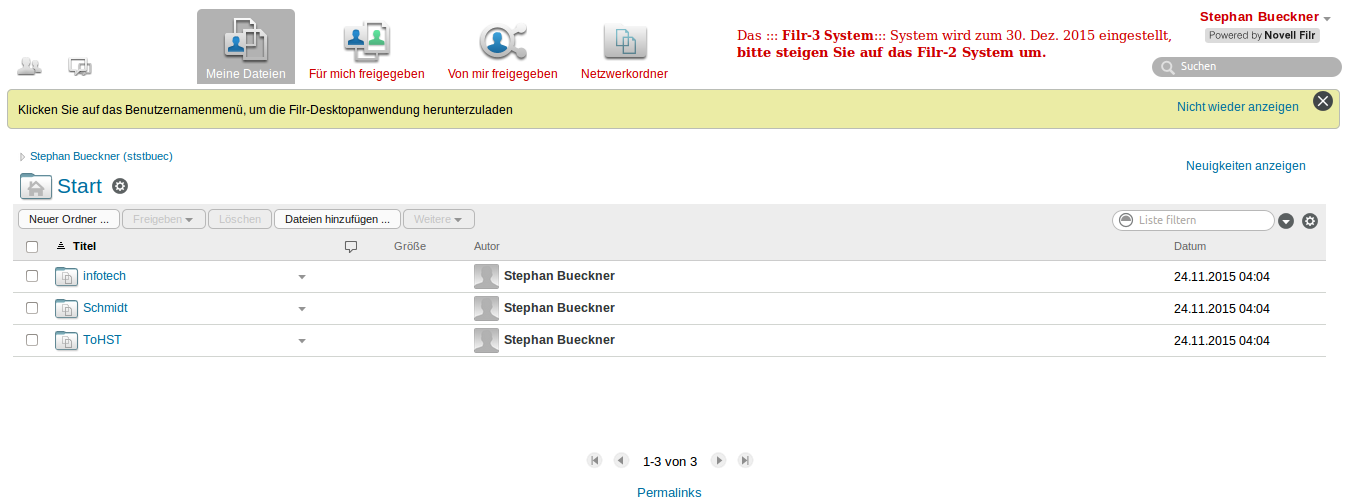
Task: Expand the filter options arrow
Action: point(1286,221)
